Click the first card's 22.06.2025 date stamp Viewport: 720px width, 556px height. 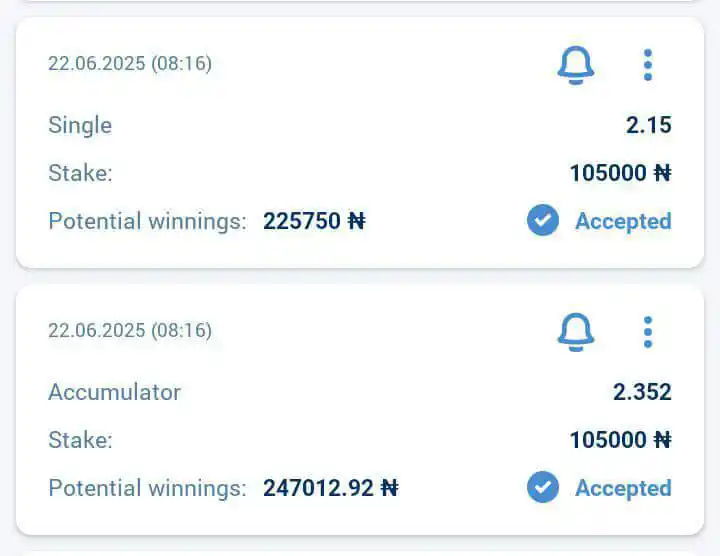[130, 63]
